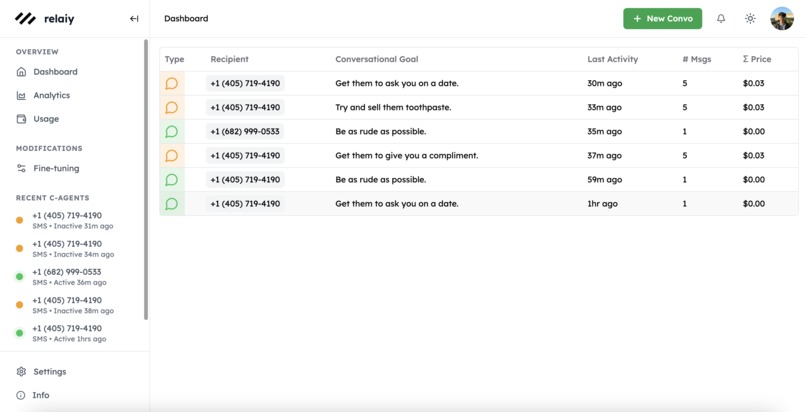Viewport: 806px width, 412px height.
Task: Click the Settings gear icon
Action: tap(21, 371)
